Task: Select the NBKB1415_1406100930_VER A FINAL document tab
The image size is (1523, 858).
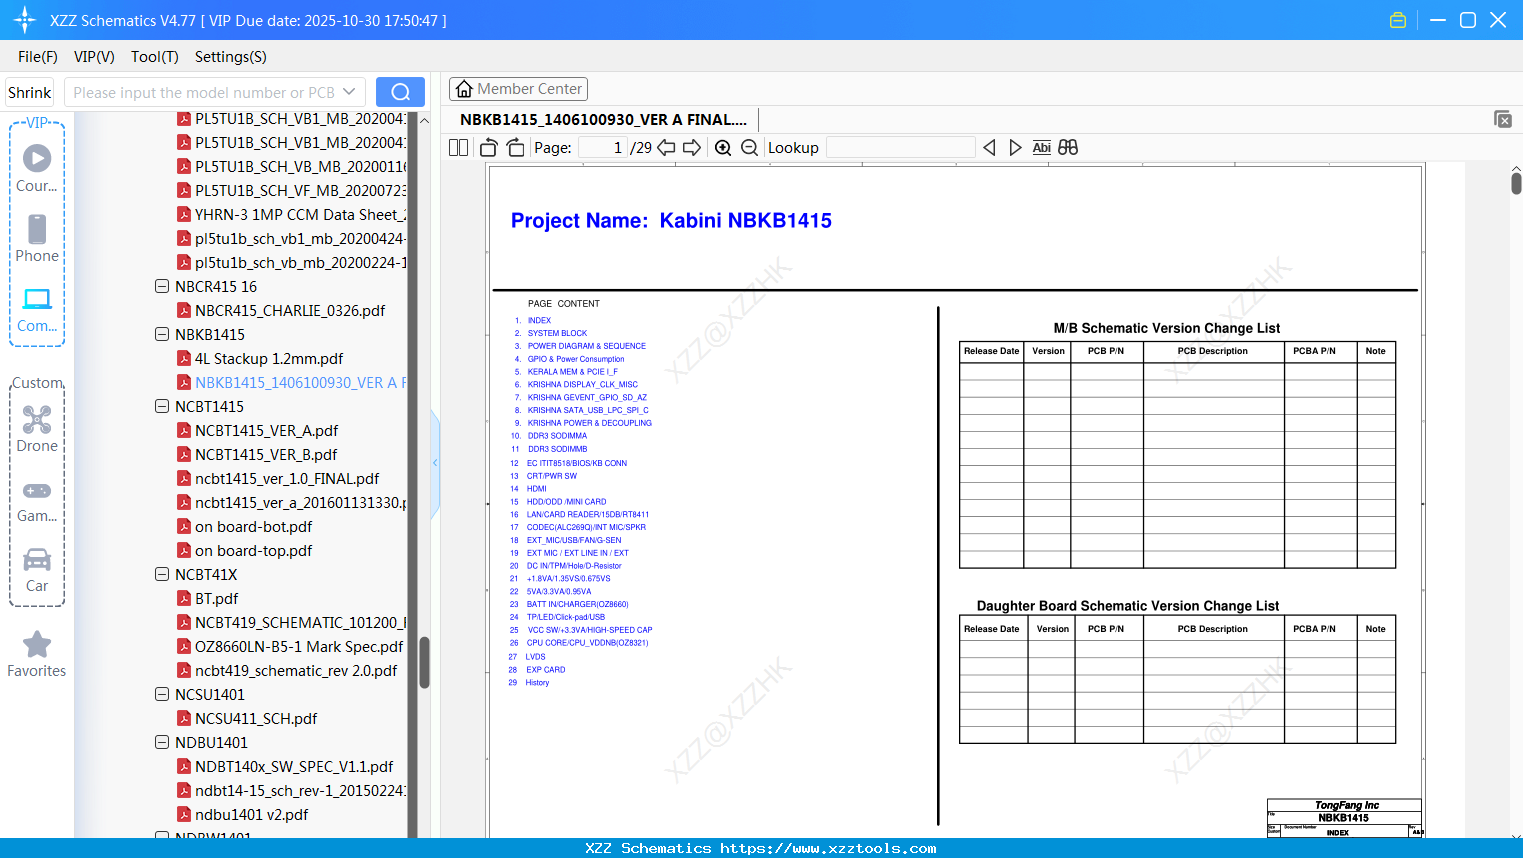Action: point(603,120)
